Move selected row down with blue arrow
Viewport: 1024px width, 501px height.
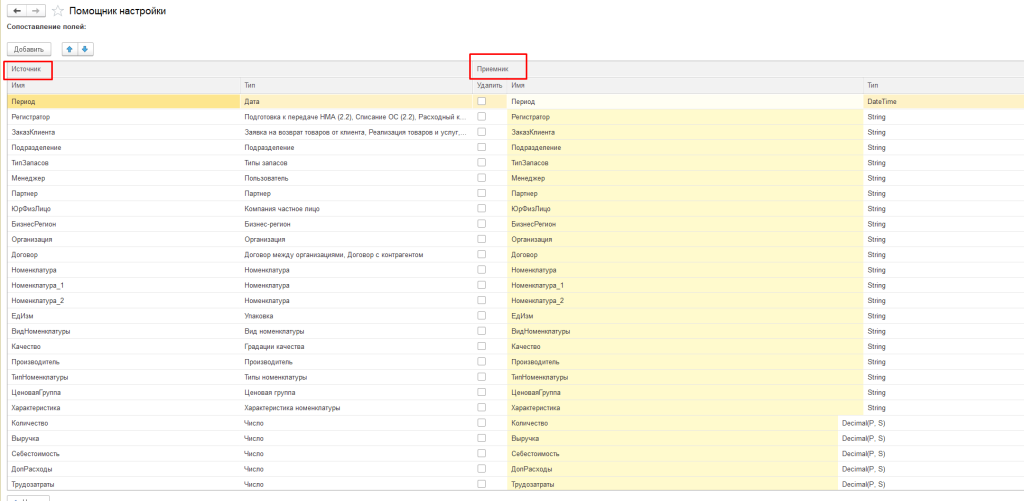(x=85, y=49)
